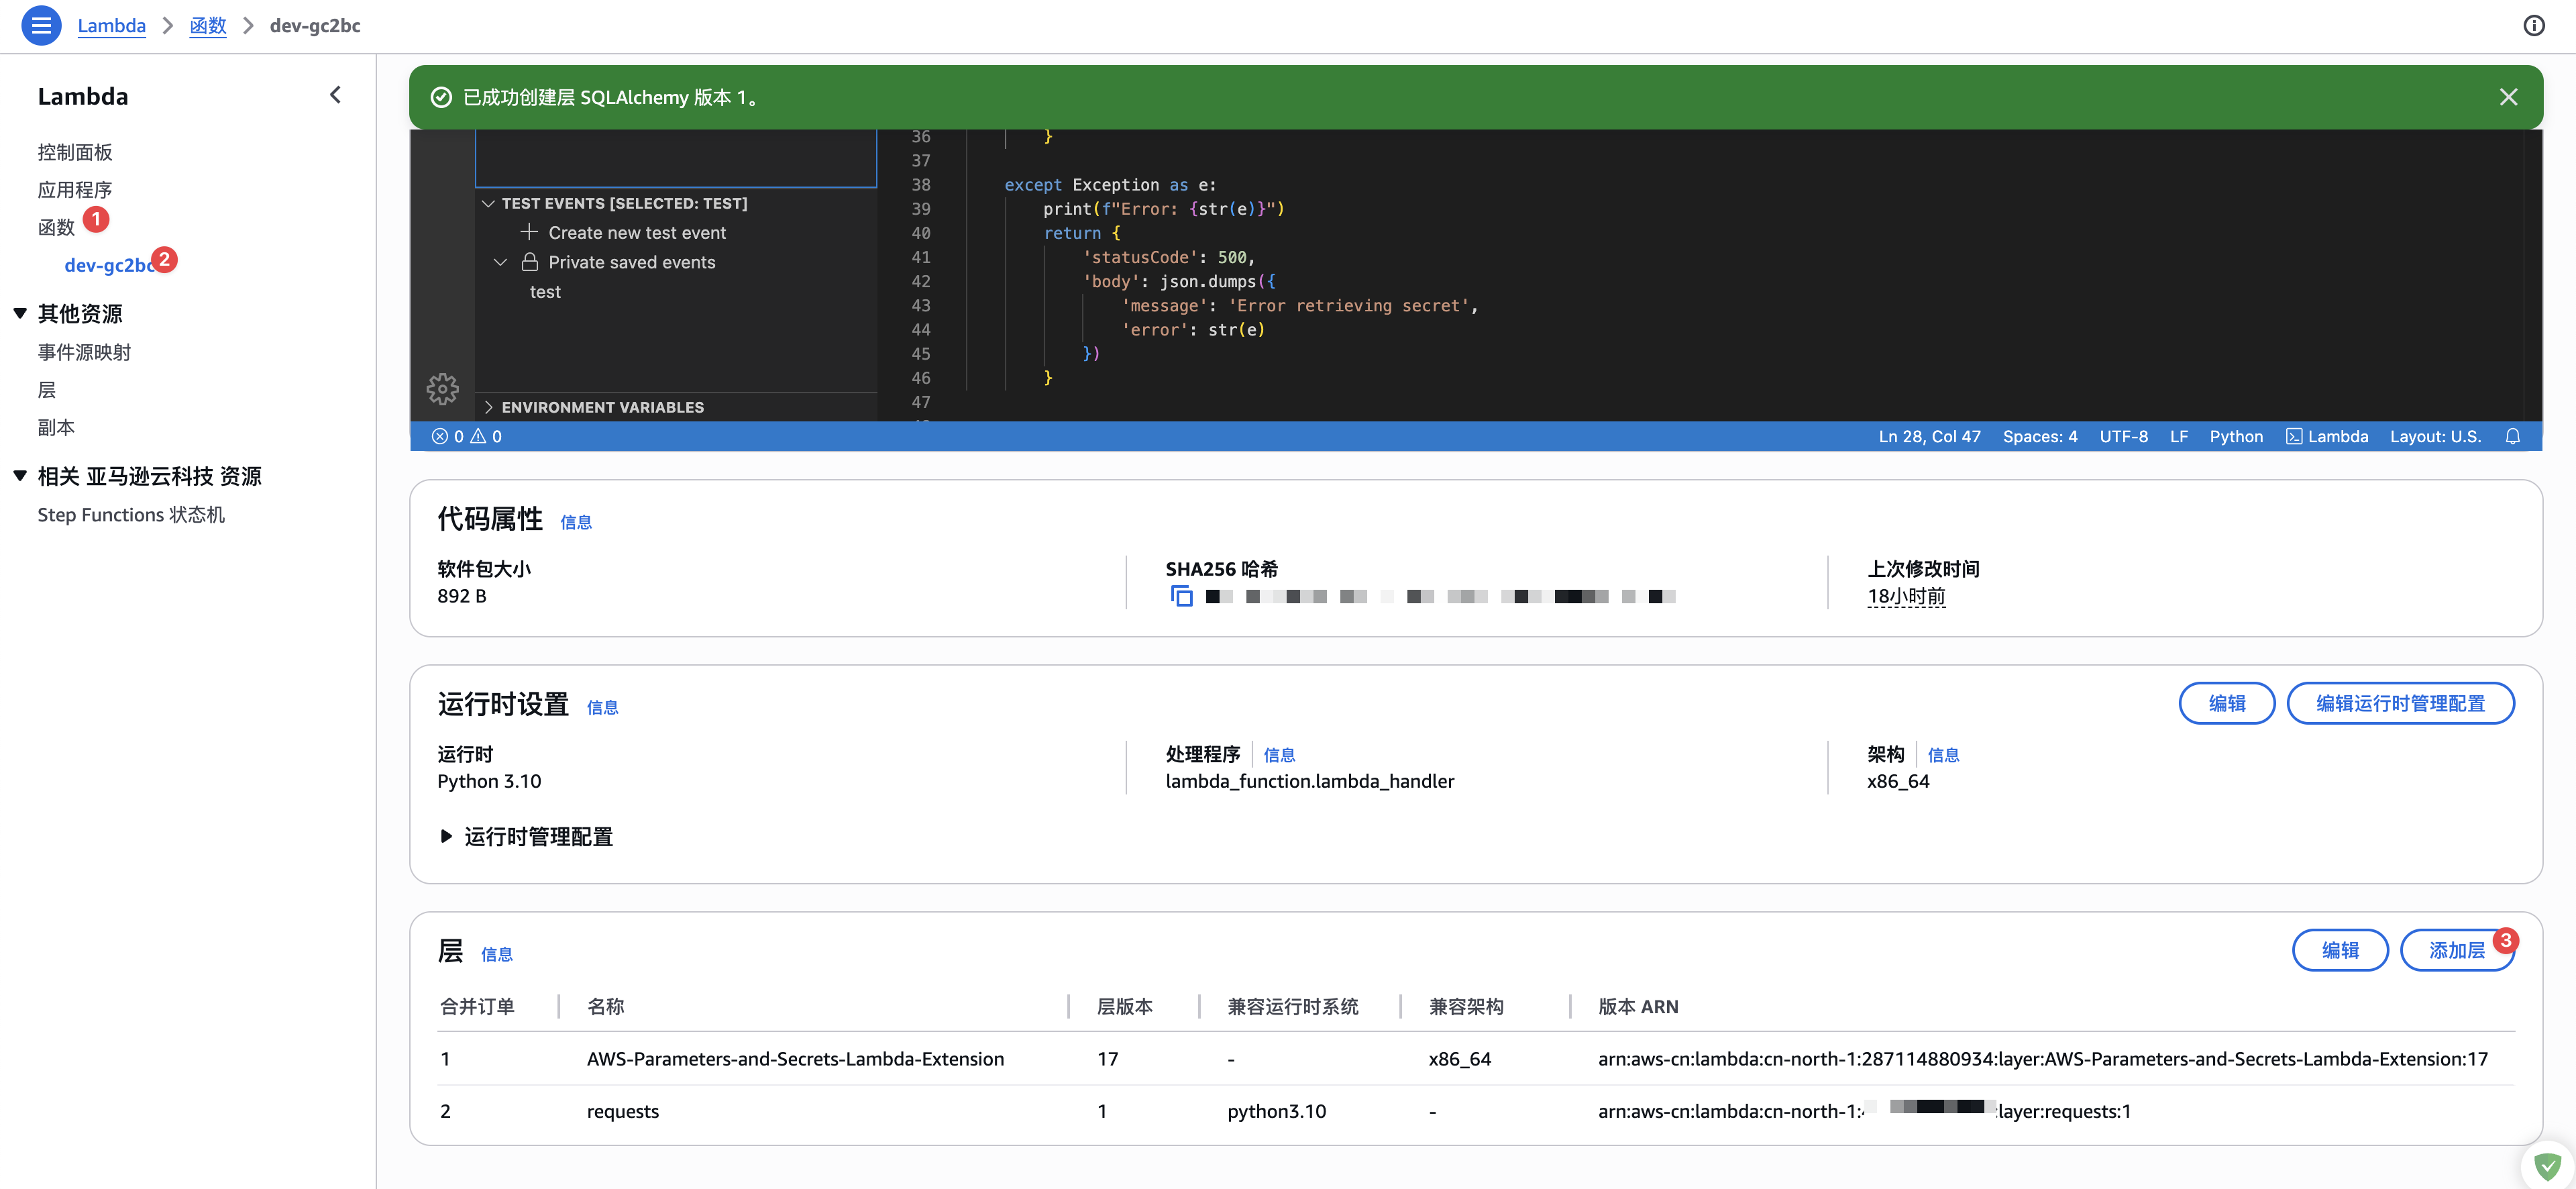Open 控制面板 in the sidebar
2576x1189 pixels.
pos(75,152)
